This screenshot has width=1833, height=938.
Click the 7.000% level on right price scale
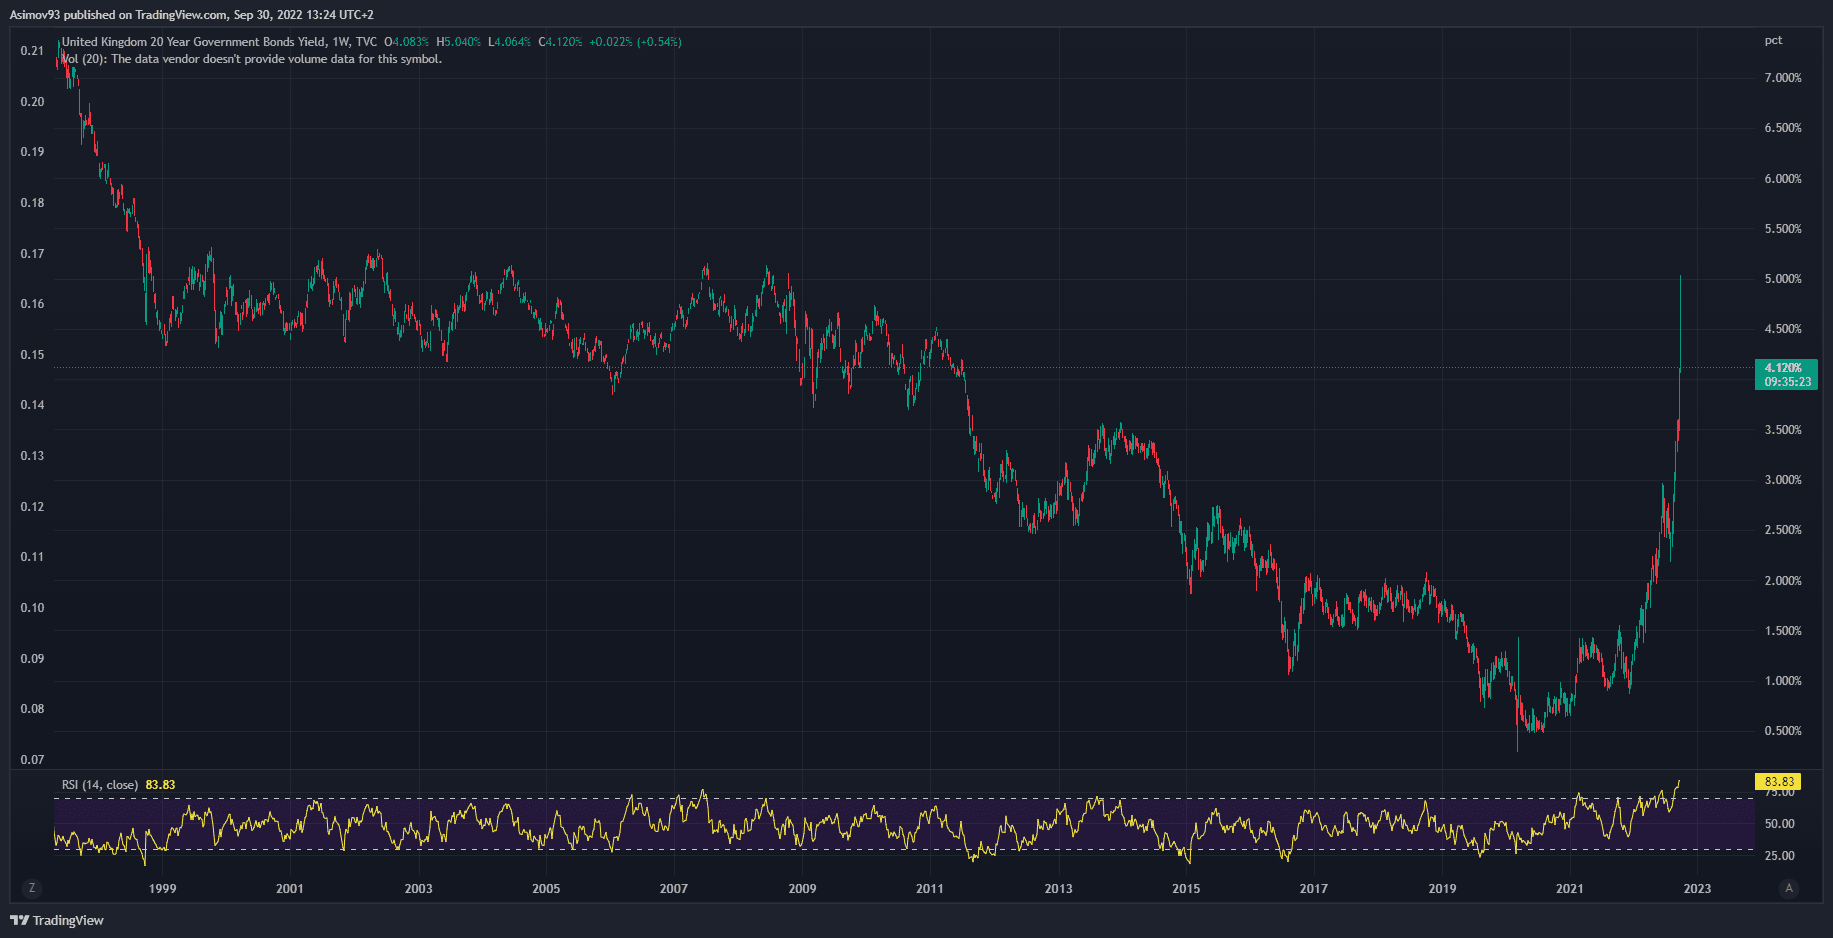tap(1783, 78)
